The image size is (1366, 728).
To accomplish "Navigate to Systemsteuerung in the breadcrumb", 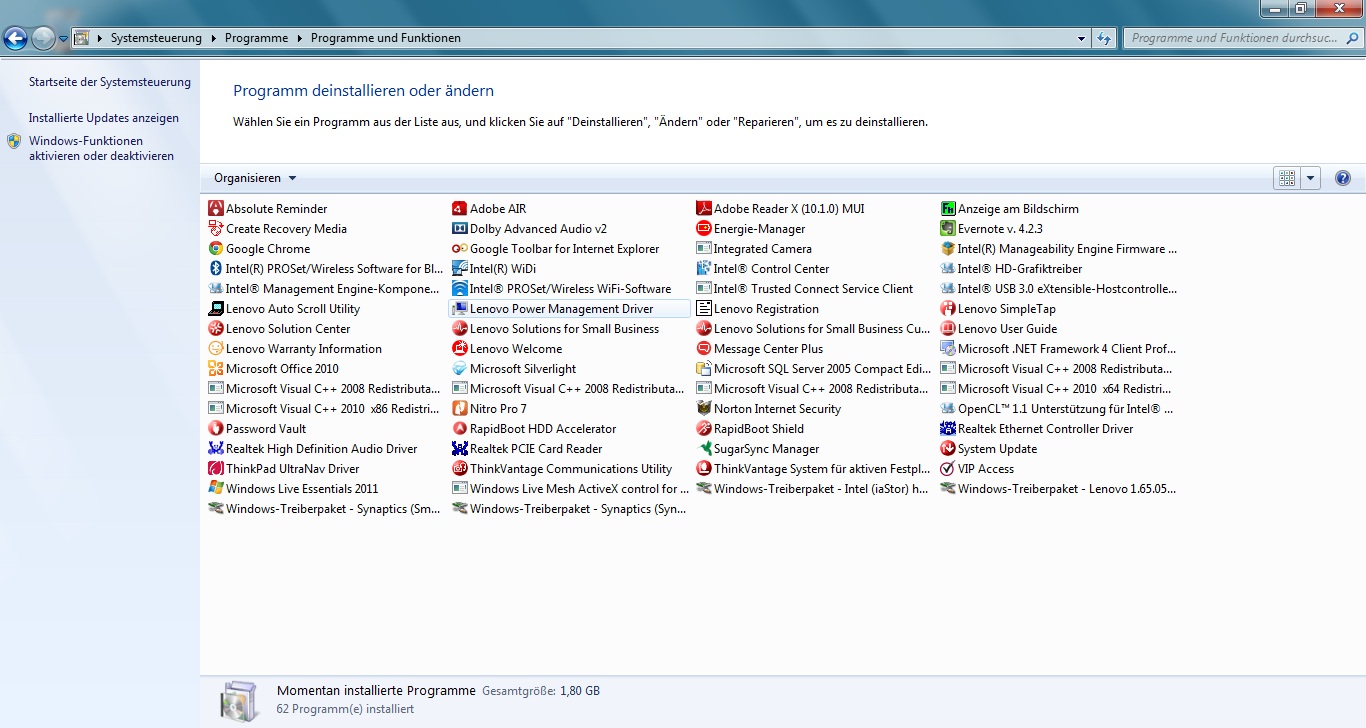I will pyautogui.click(x=156, y=38).
